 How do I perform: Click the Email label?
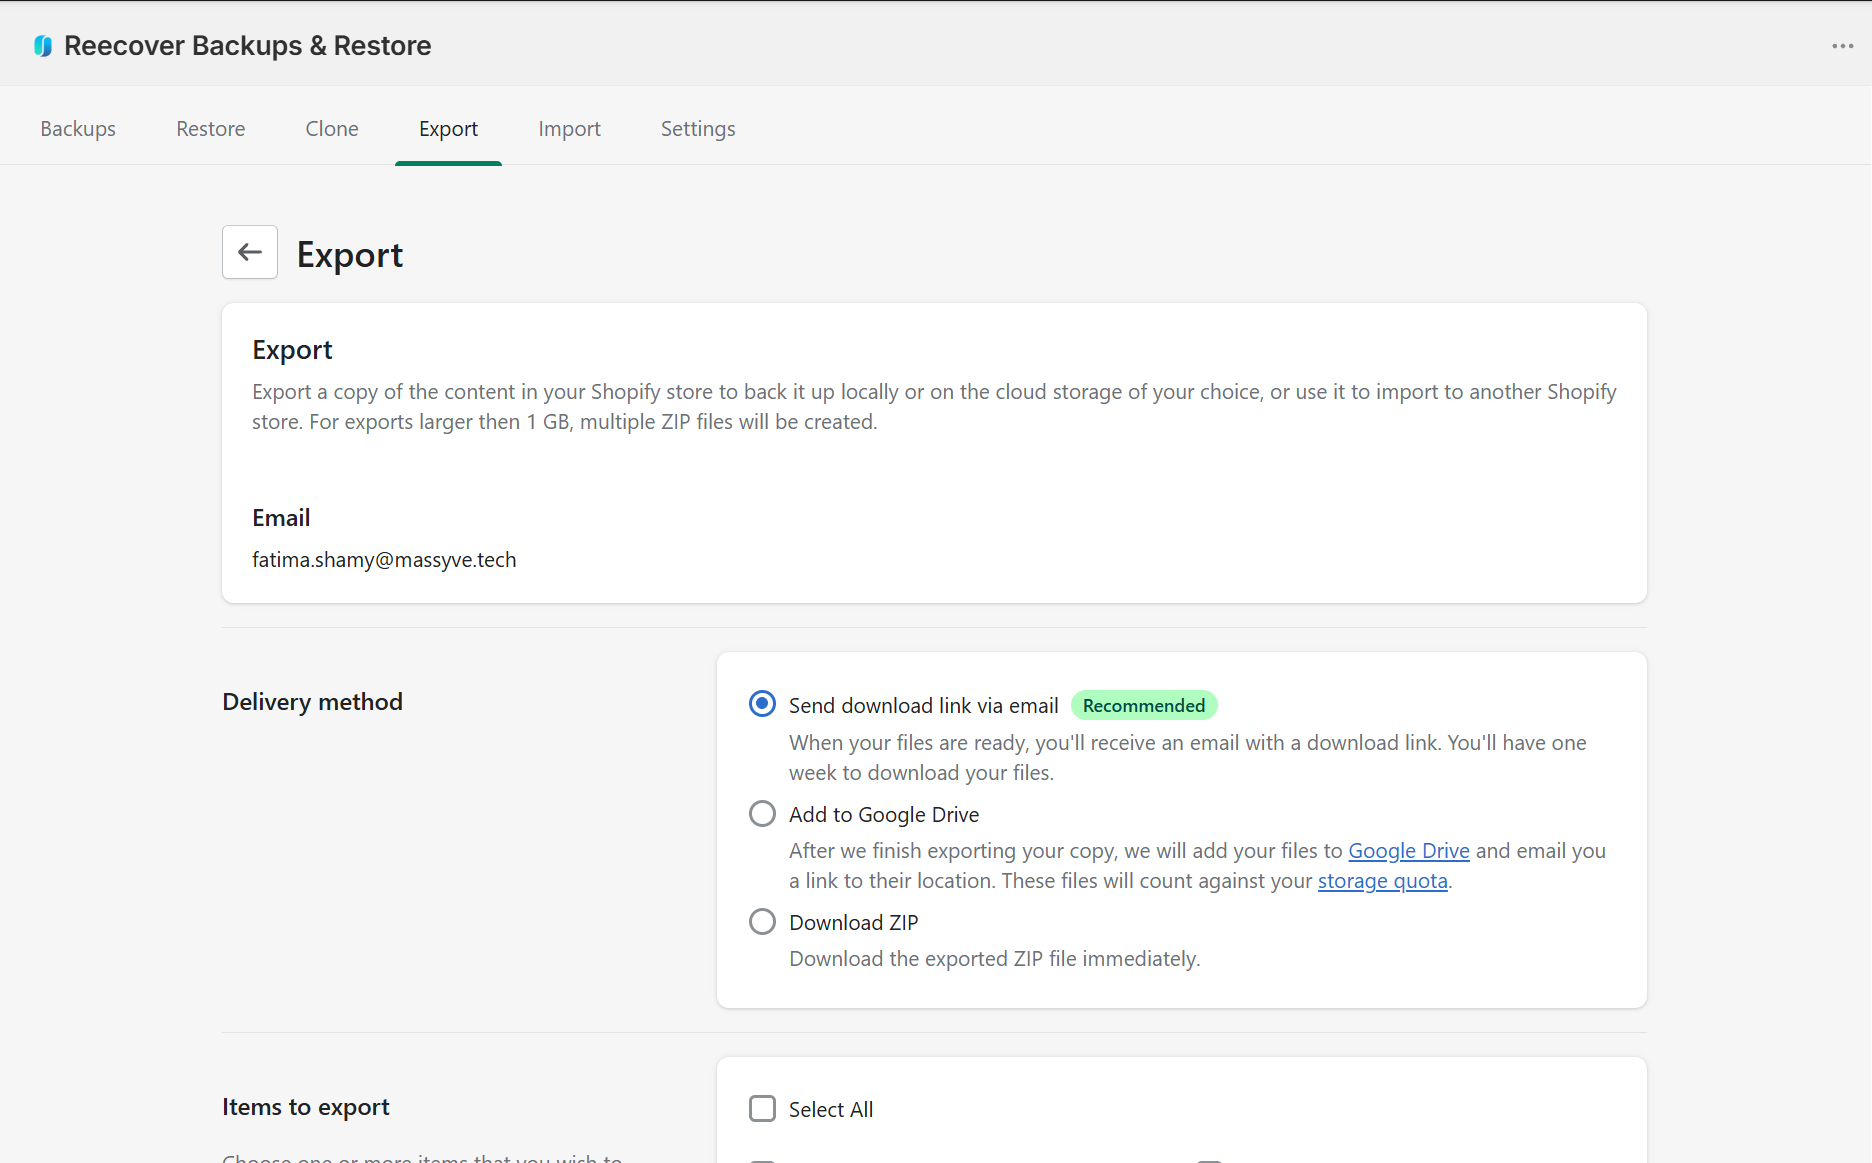(281, 518)
